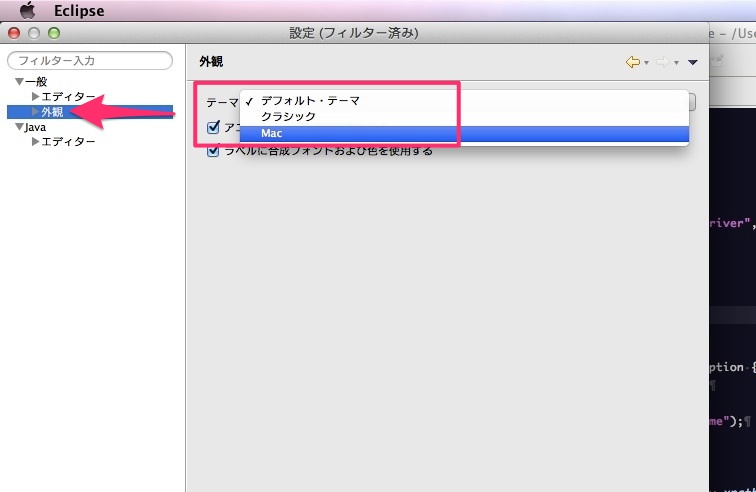Go forward with grey arrow icon
756x492 pixels.
663,62
